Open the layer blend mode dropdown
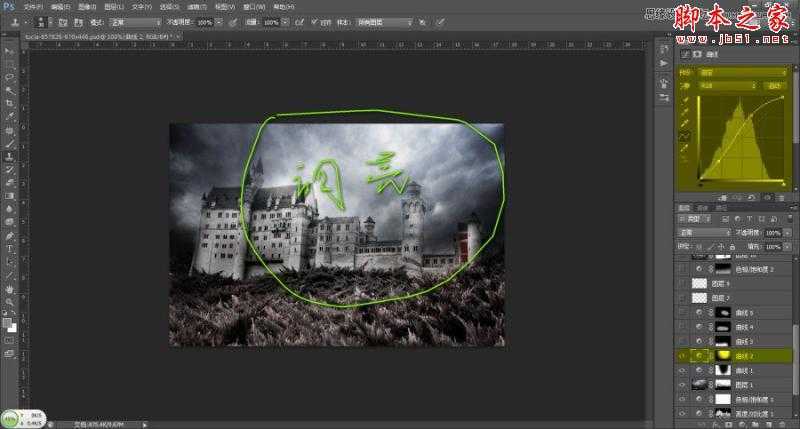Viewport: 800px width, 429px height. coord(705,233)
